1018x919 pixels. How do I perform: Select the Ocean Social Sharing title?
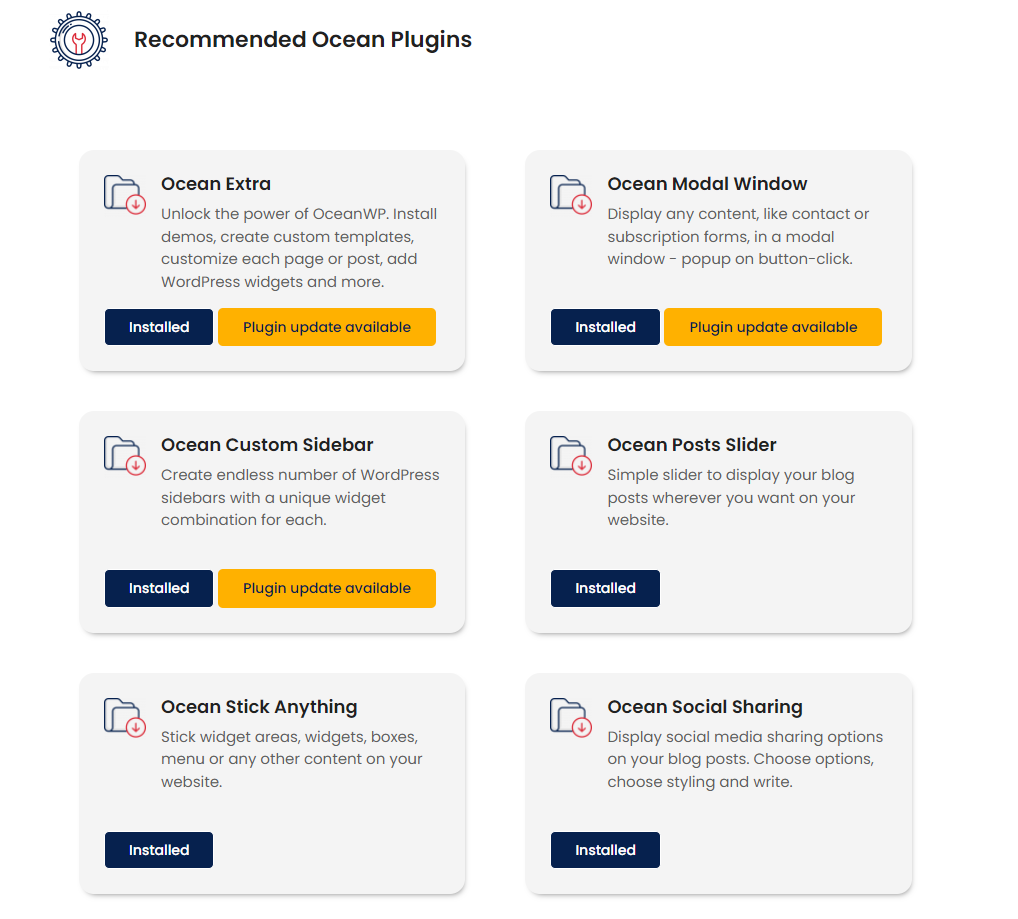pos(704,707)
